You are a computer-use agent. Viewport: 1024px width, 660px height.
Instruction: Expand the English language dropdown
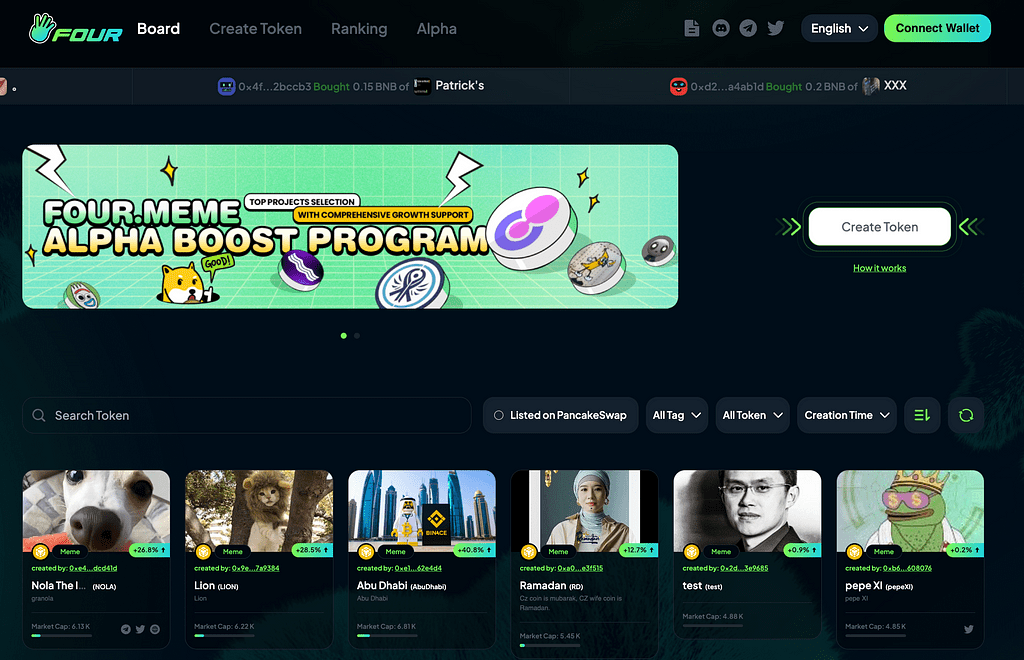click(839, 28)
